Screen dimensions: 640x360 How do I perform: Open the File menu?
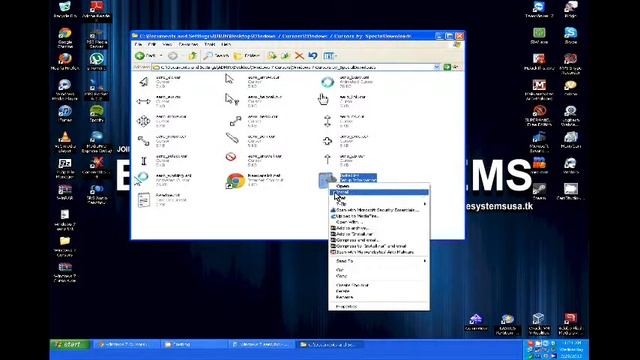[138, 44]
